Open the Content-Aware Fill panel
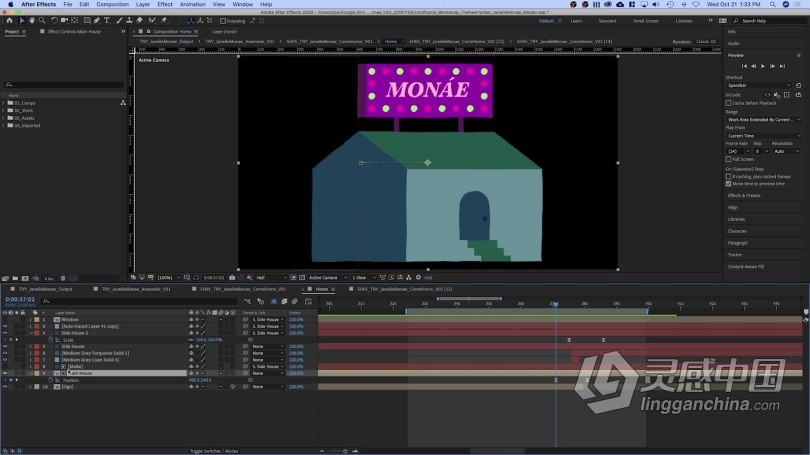810x455 pixels. [x=745, y=266]
